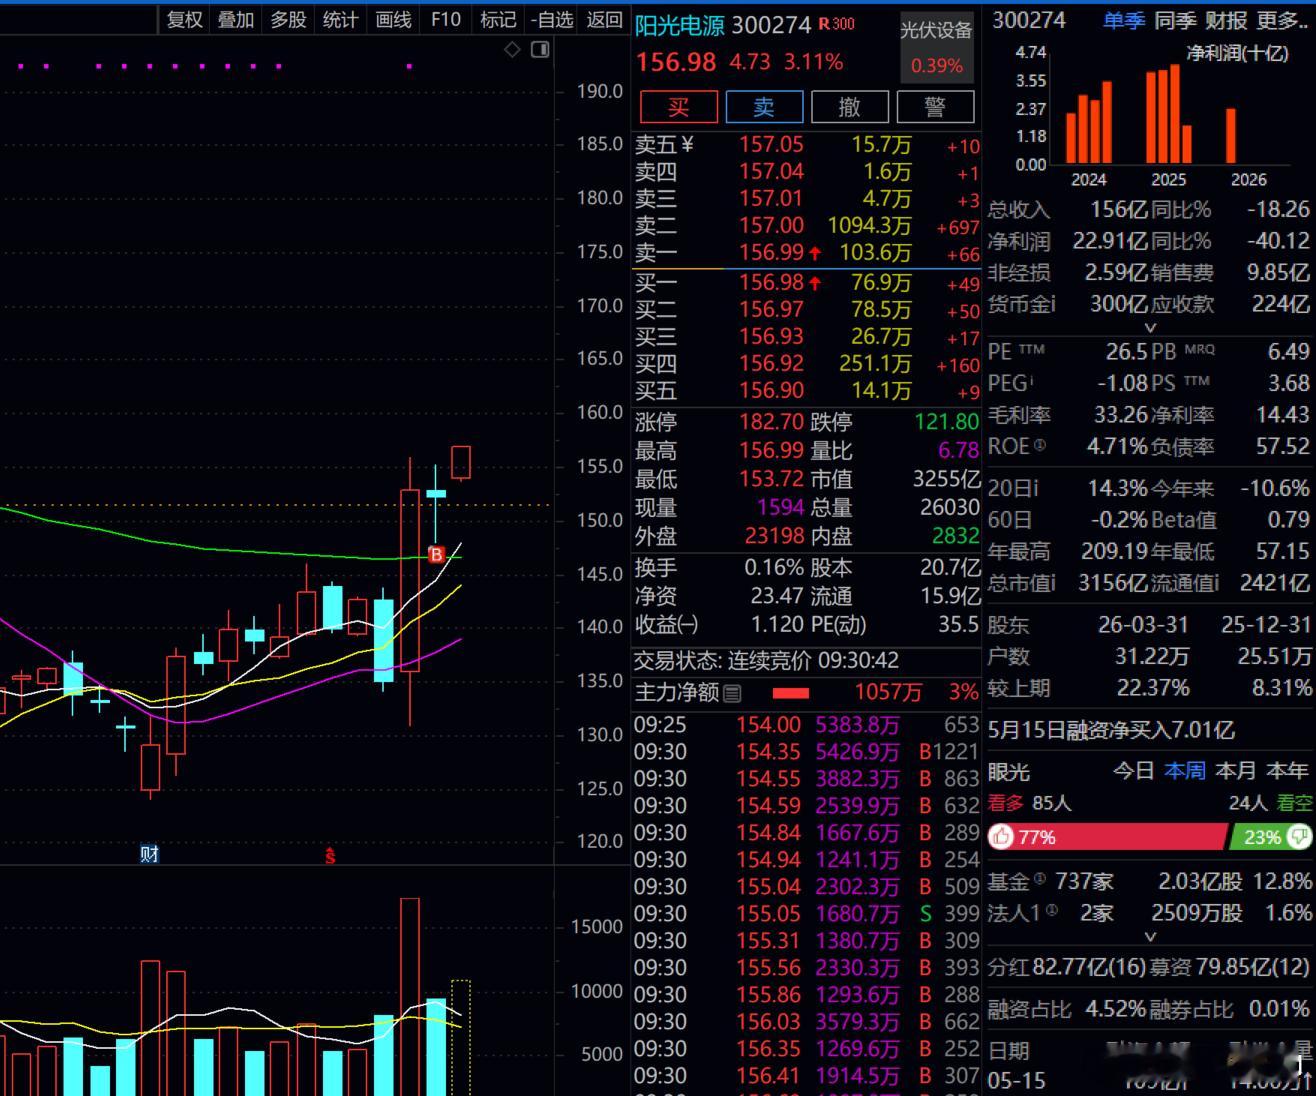Screen dimensions: 1316x1096
Task: Click the red 买 buy button
Action: pyautogui.click(x=679, y=107)
